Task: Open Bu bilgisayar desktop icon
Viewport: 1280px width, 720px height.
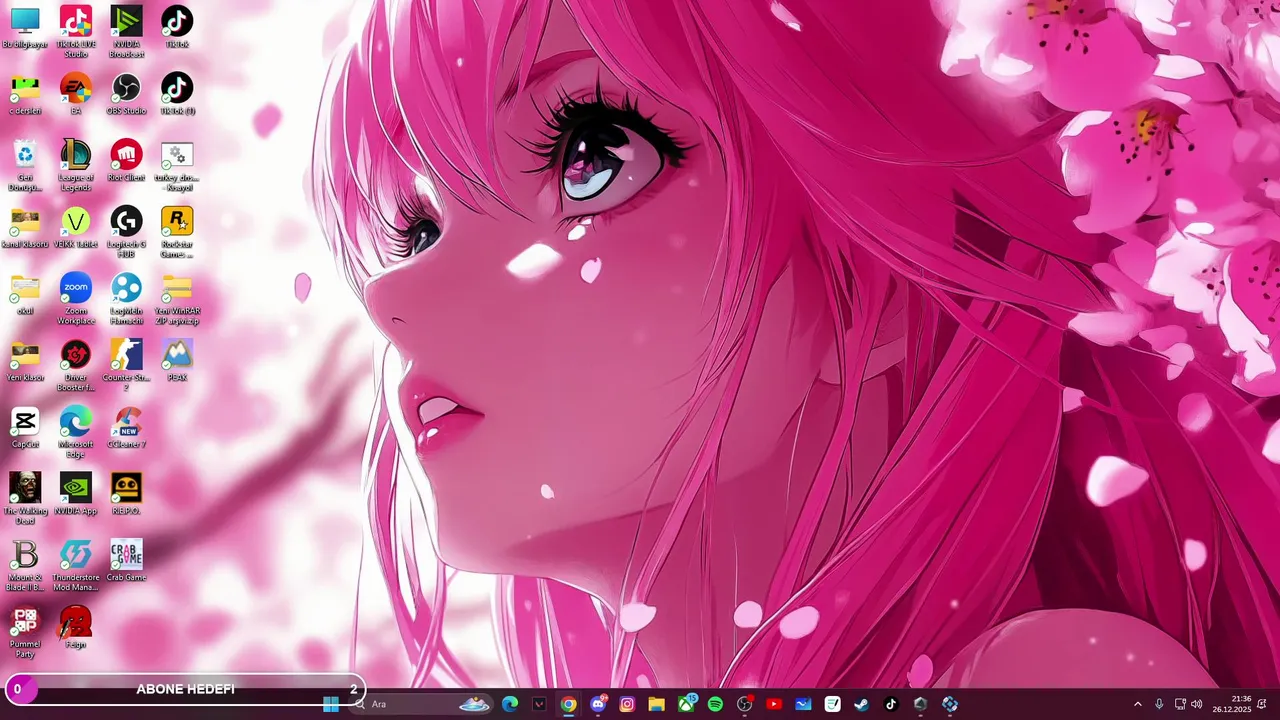Action: [25, 28]
